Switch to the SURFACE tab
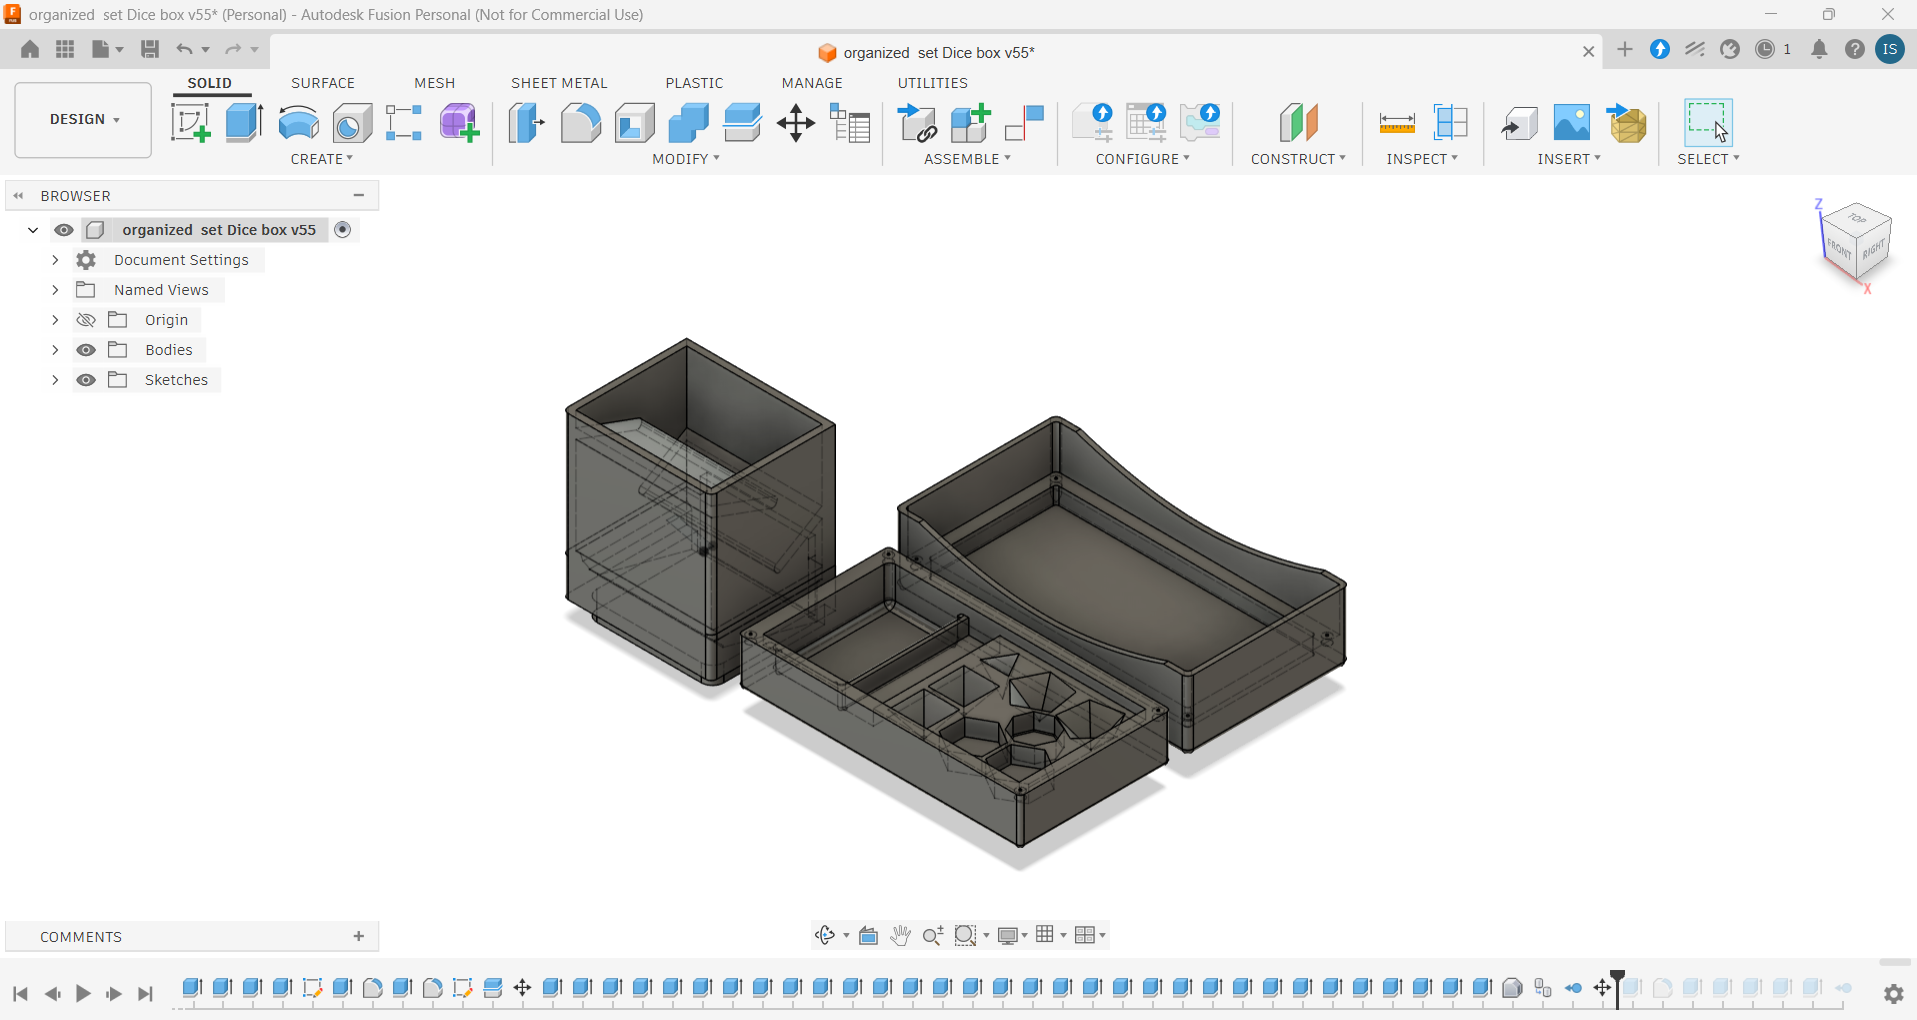 point(323,83)
